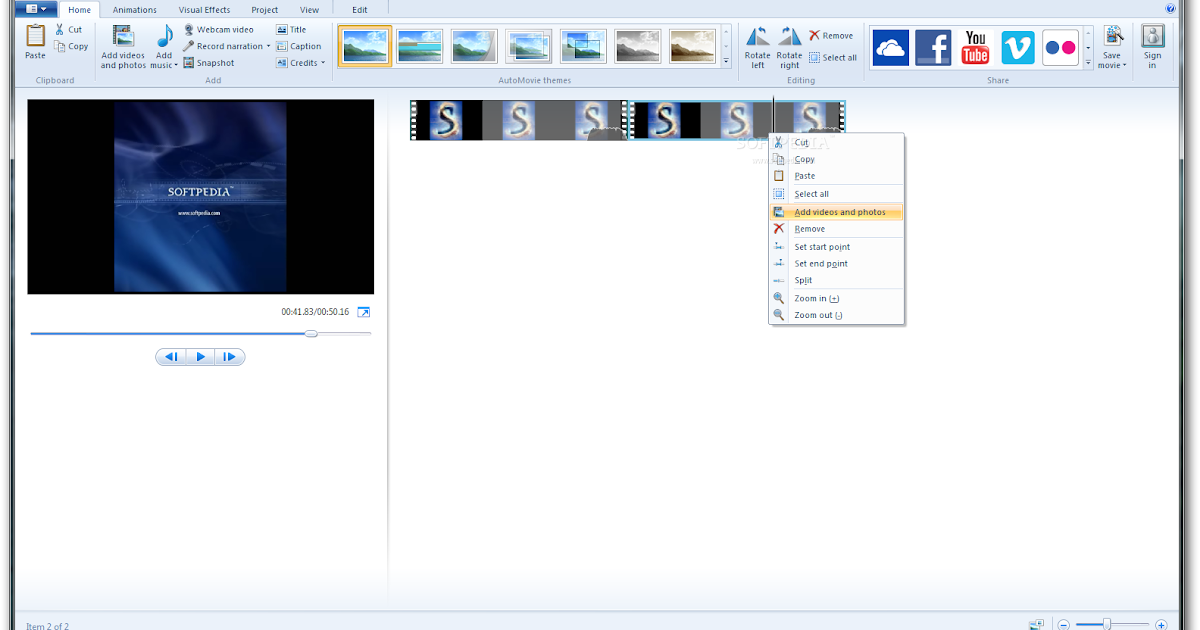This screenshot has height=630, width=1200.
Task: Expand the Share gallery list
Action: pos(1088,63)
